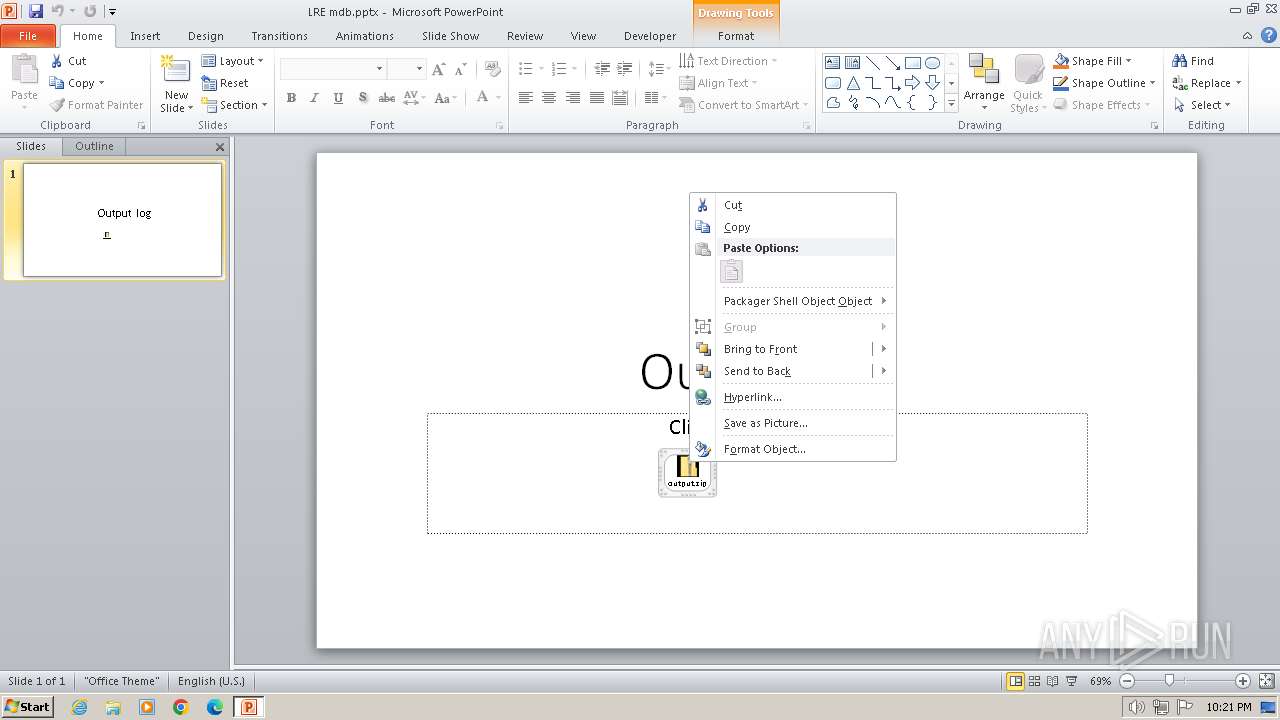
Task: Center the paragraph text
Action: [549, 98]
